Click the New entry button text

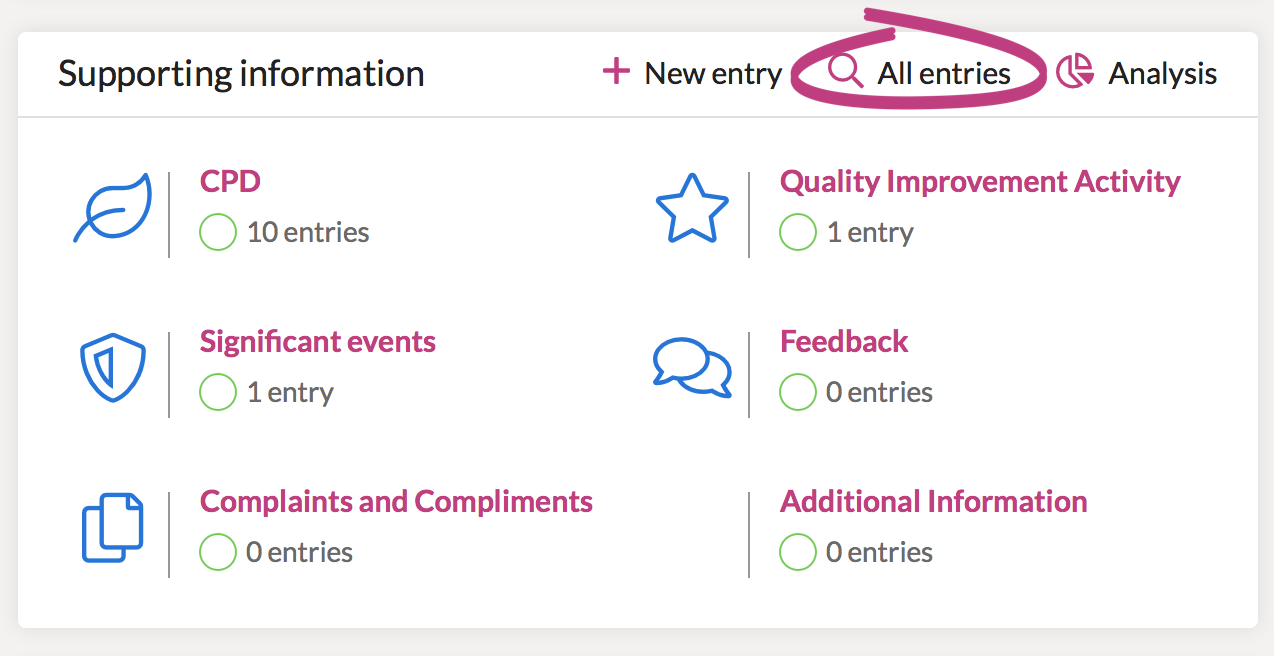coord(713,73)
